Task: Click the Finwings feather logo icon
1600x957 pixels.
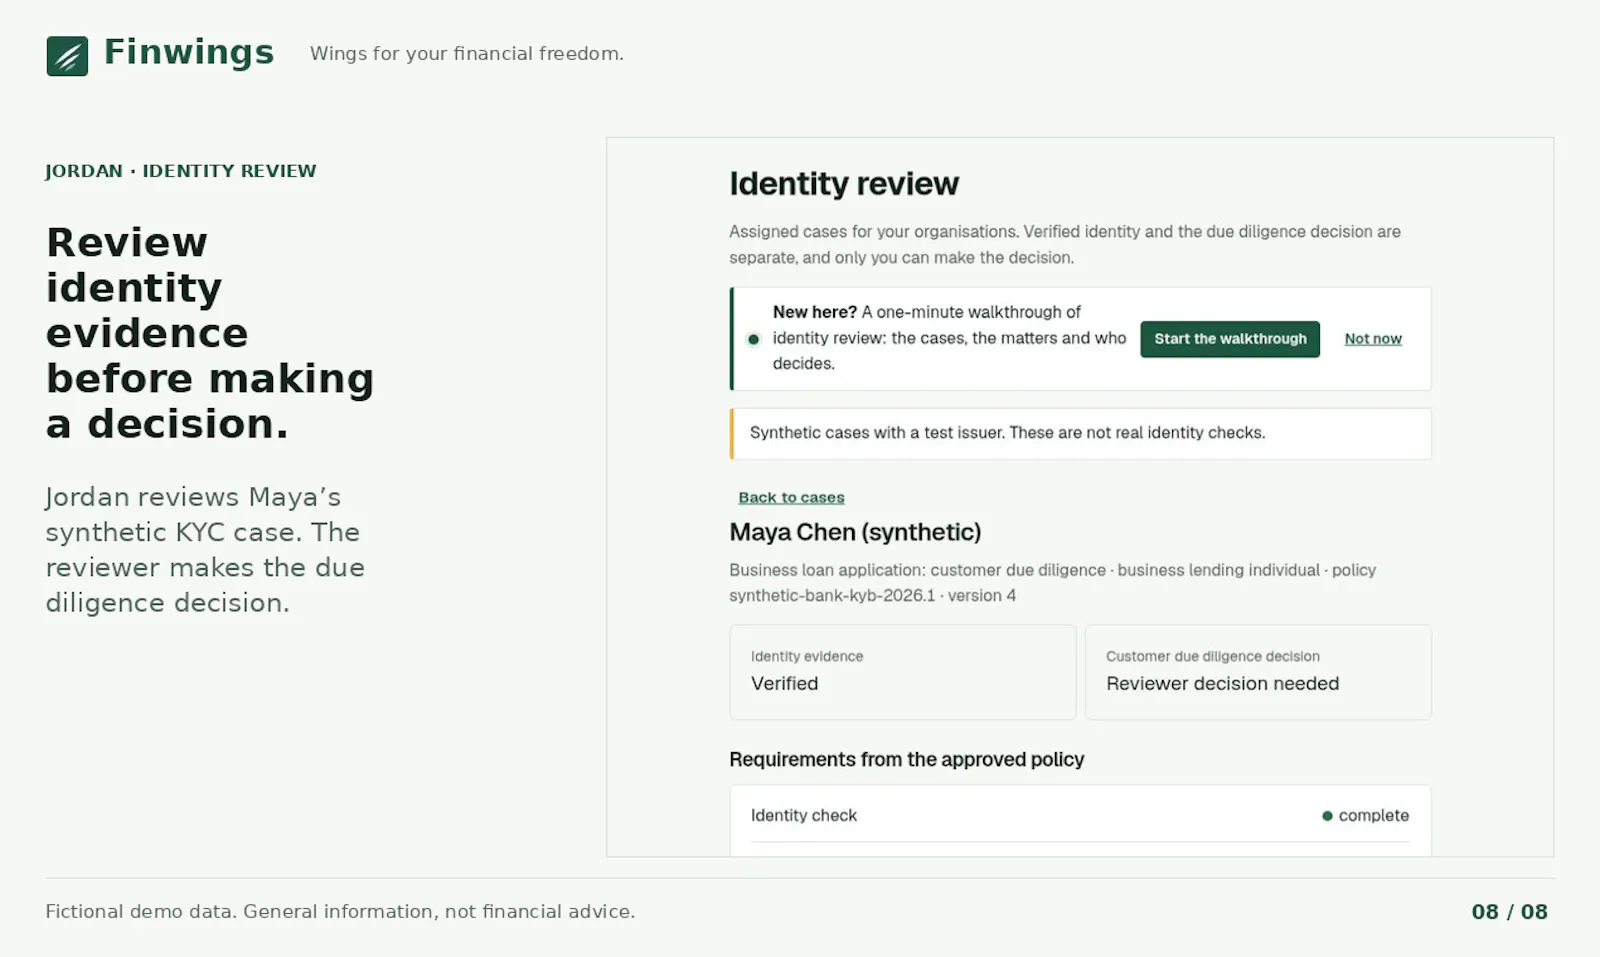Action: (67, 56)
